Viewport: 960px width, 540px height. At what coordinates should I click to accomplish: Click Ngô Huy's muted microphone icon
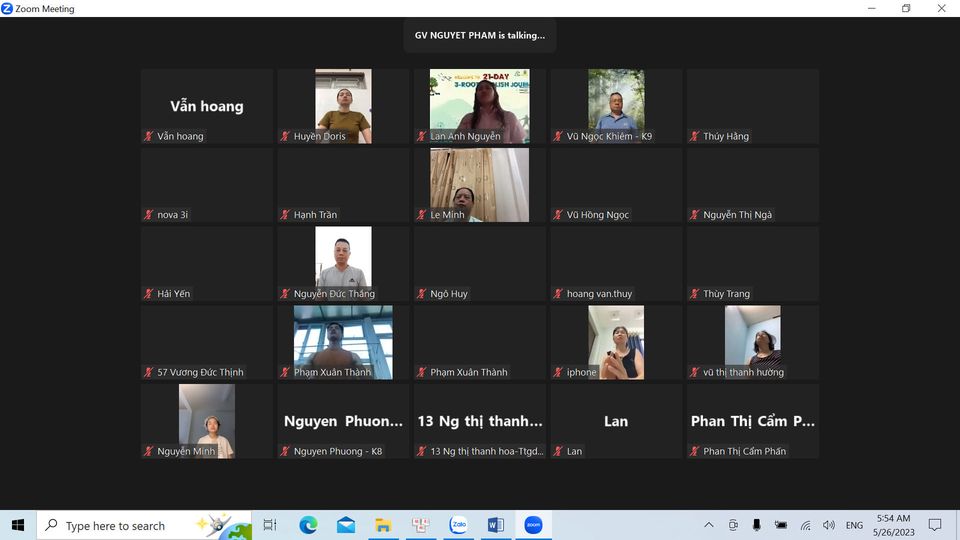(x=421, y=293)
